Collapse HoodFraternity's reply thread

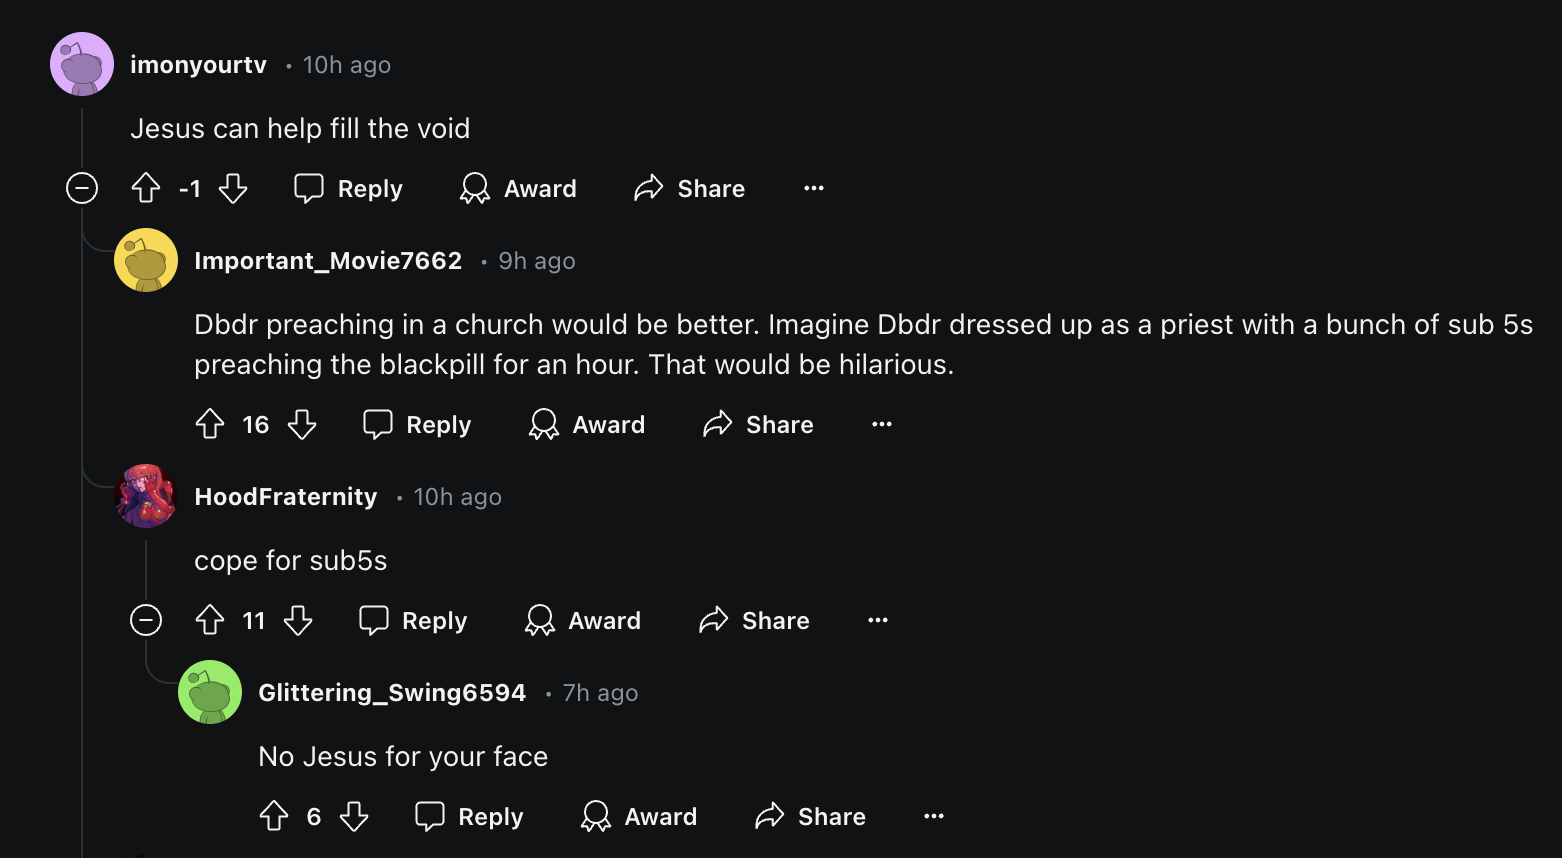coord(146,620)
